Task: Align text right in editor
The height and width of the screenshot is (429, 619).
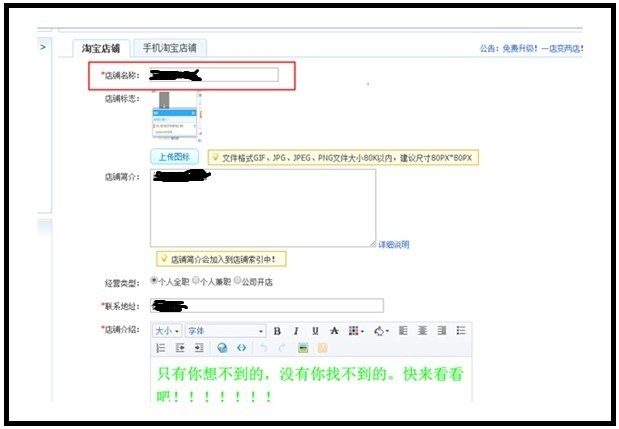Action: (x=442, y=330)
